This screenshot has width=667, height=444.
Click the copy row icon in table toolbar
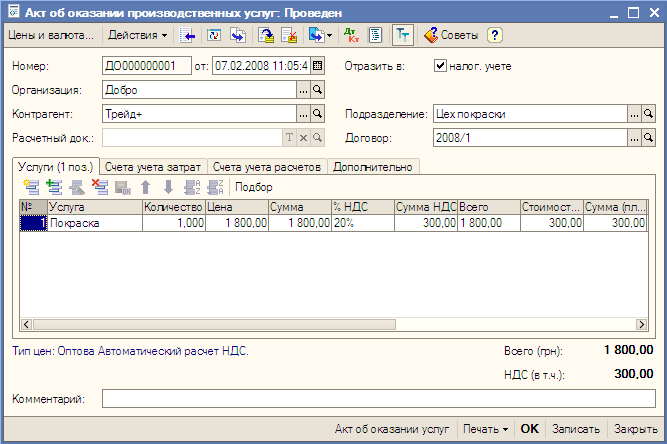(x=51, y=187)
